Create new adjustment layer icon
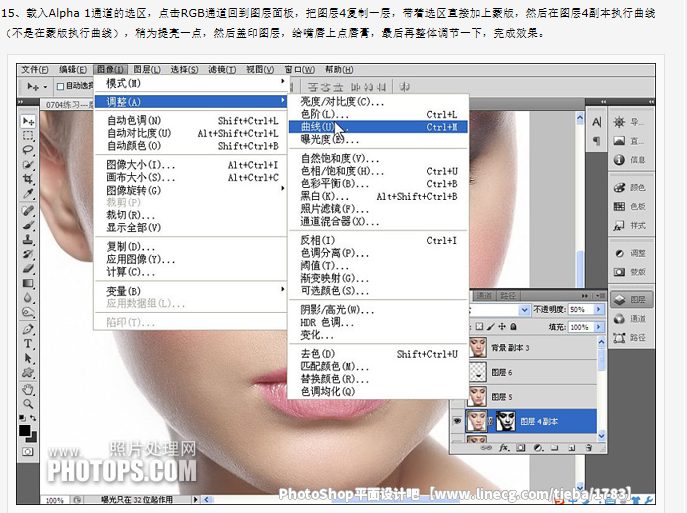The width and height of the screenshot is (687, 513). click(x=538, y=448)
